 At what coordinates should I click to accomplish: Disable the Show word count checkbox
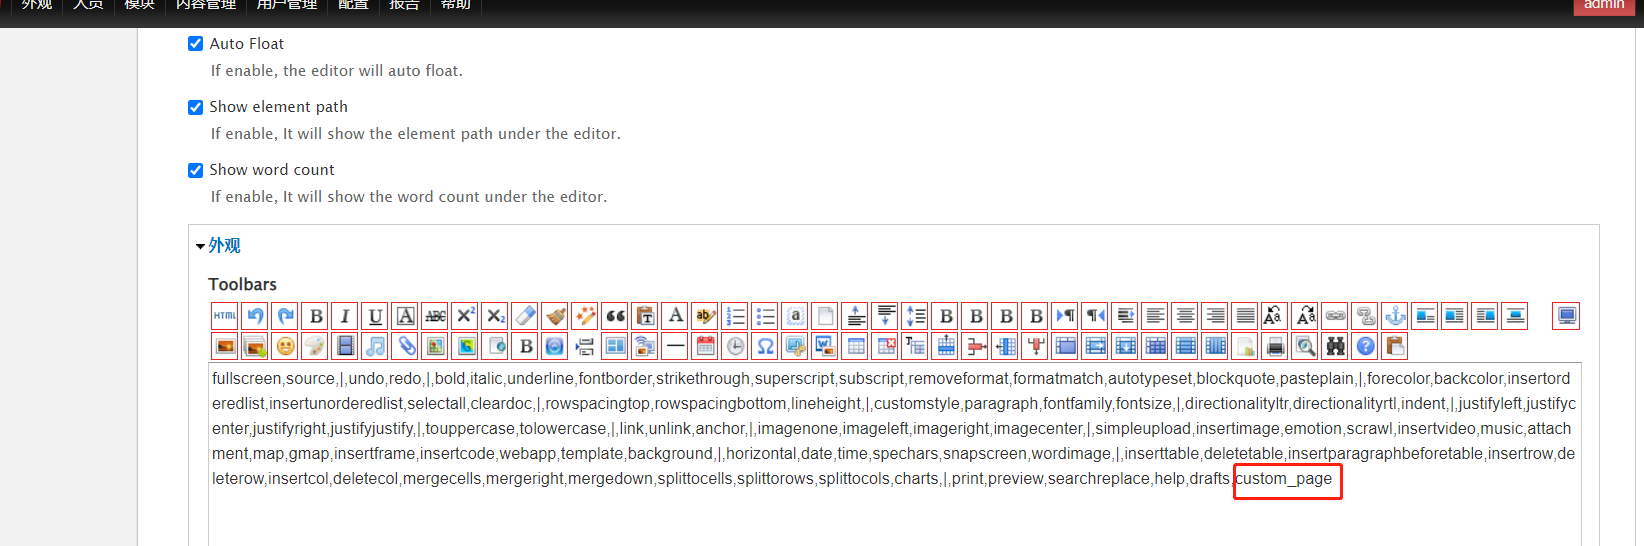[x=196, y=170]
